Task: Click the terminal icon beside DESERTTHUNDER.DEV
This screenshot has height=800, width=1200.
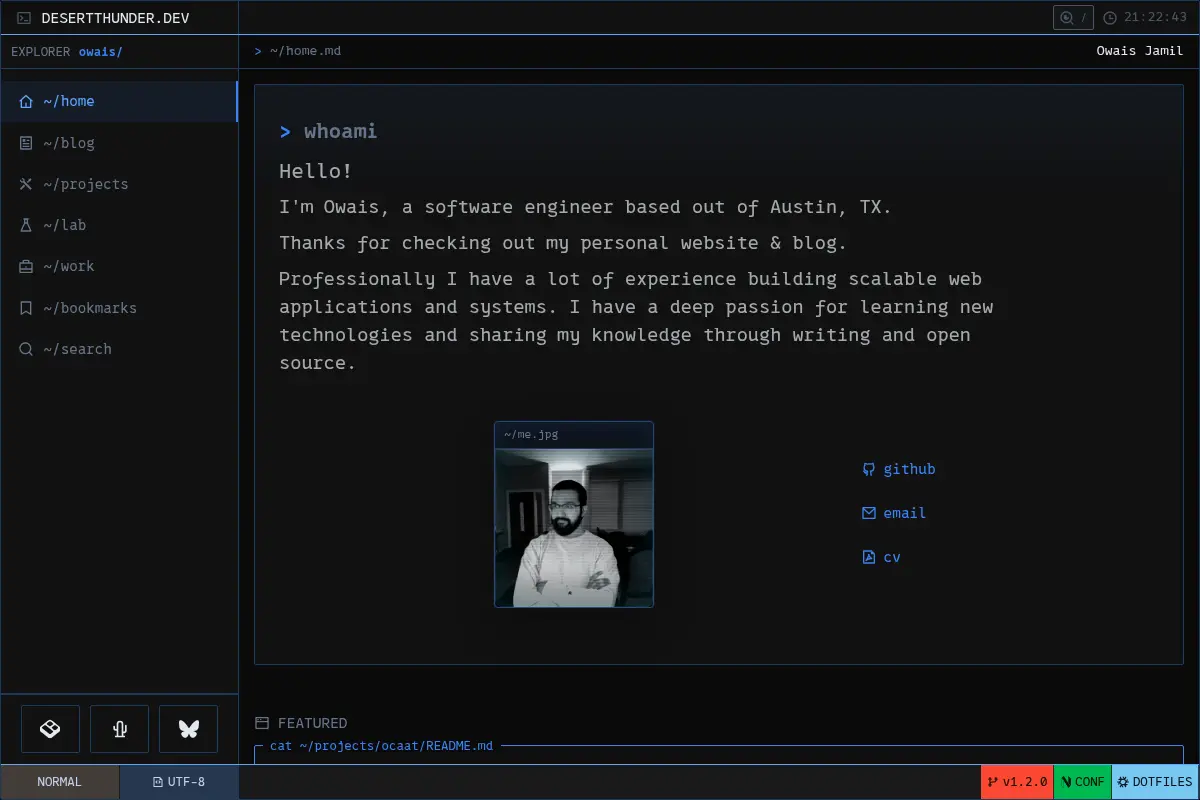Action: point(24,18)
